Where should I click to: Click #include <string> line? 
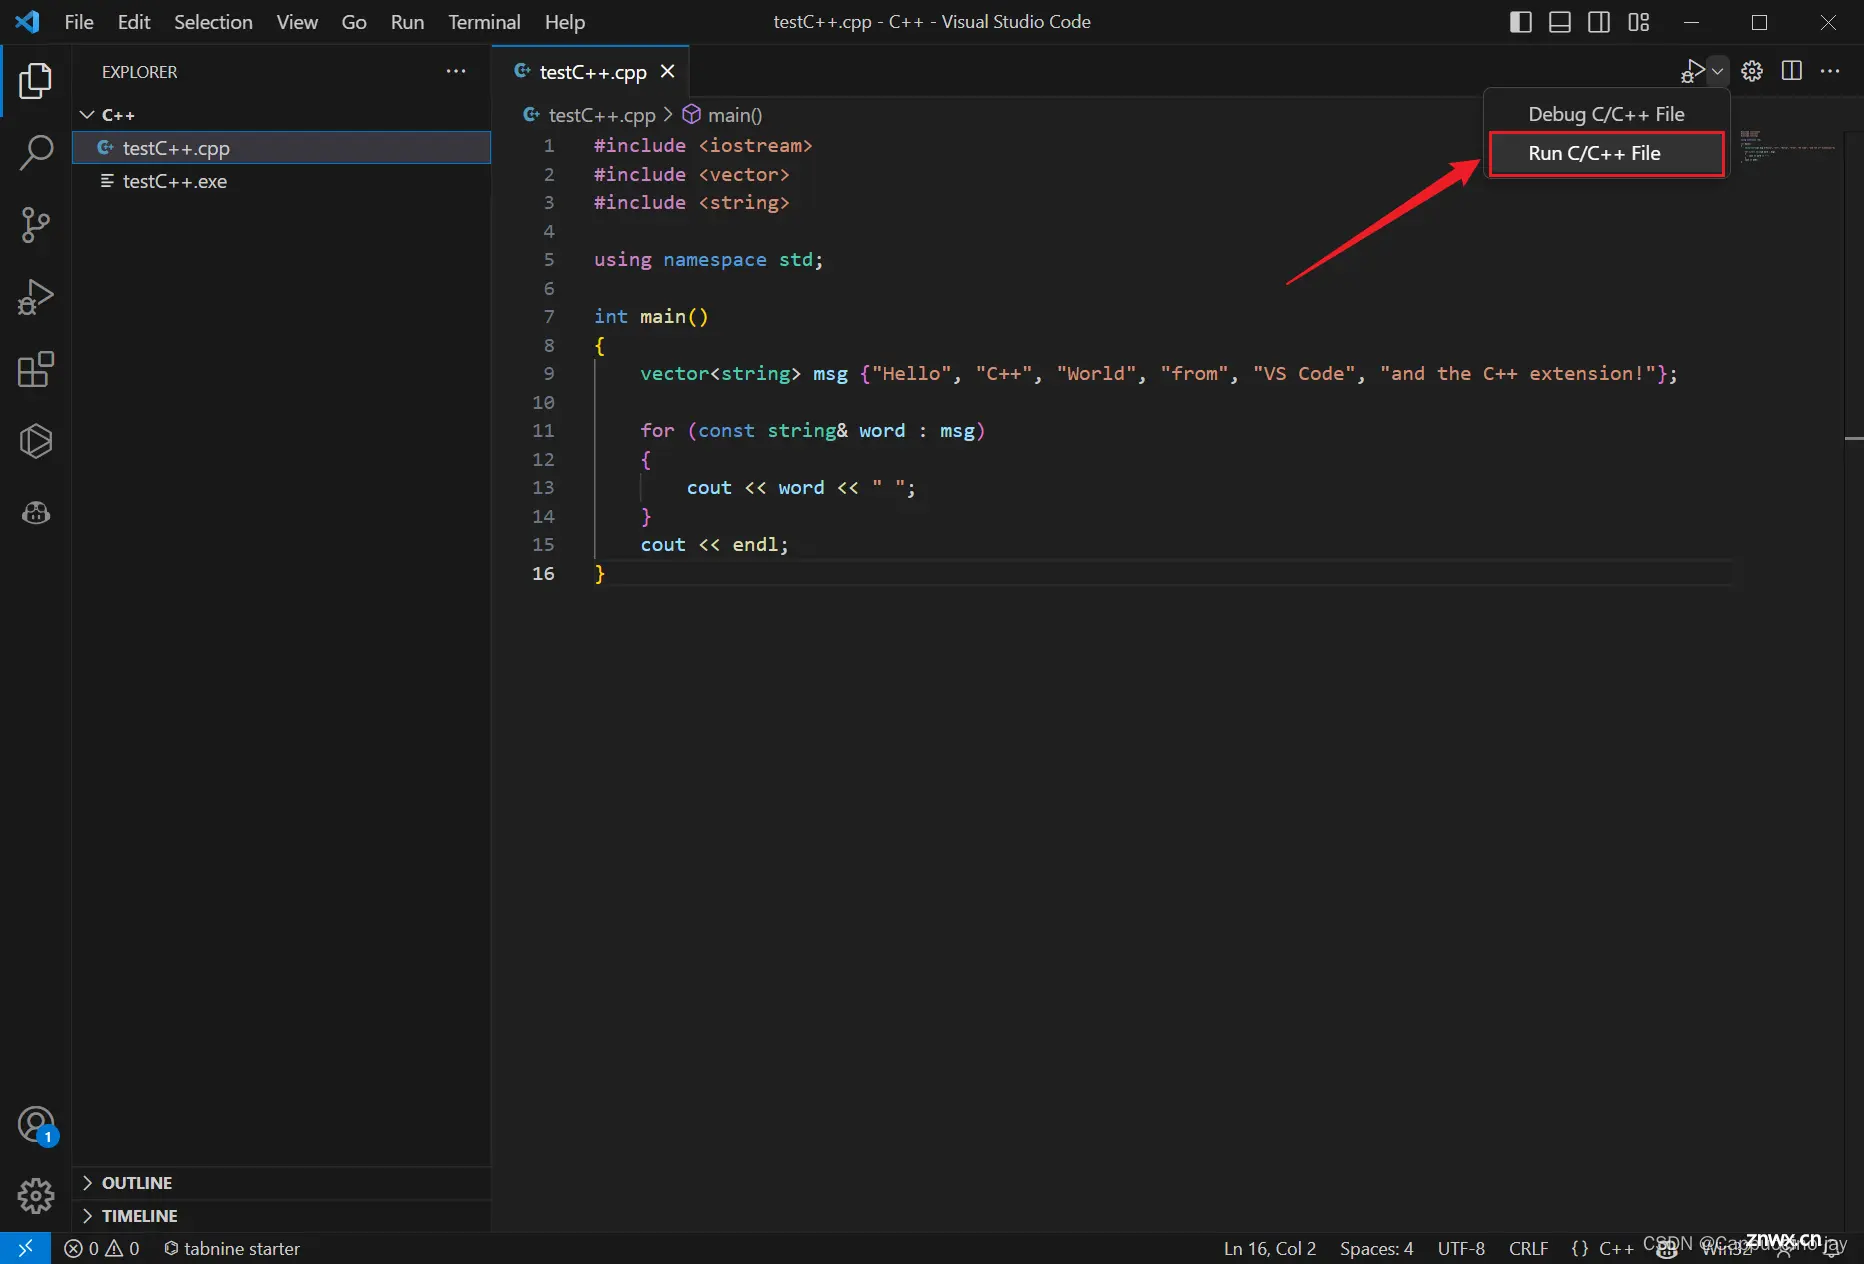point(691,202)
